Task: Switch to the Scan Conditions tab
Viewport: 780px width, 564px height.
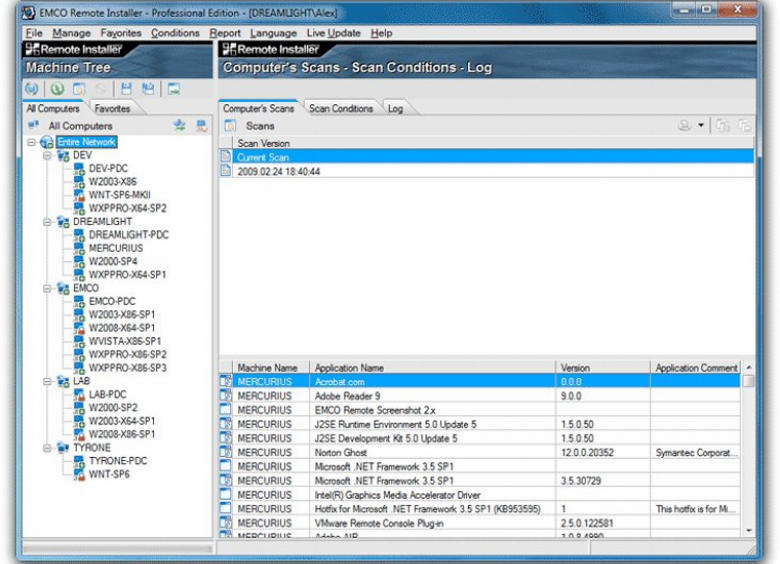Action: [341, 108]
